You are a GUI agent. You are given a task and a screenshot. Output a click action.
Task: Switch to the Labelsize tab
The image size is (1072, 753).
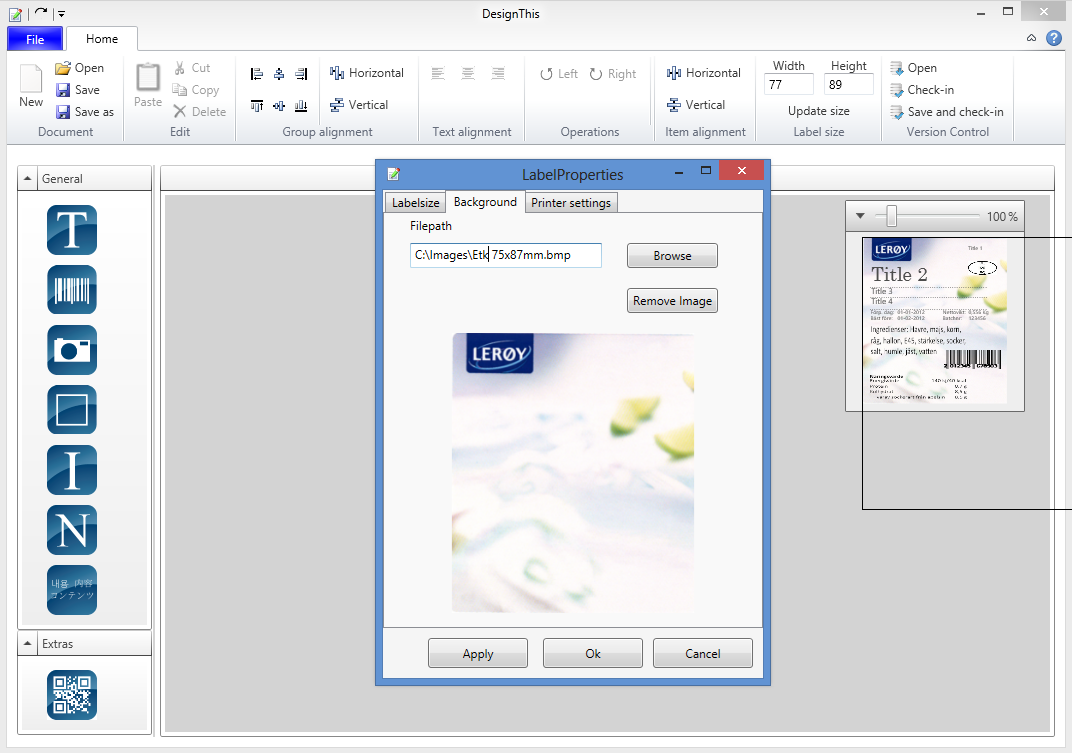coord(415,203)
